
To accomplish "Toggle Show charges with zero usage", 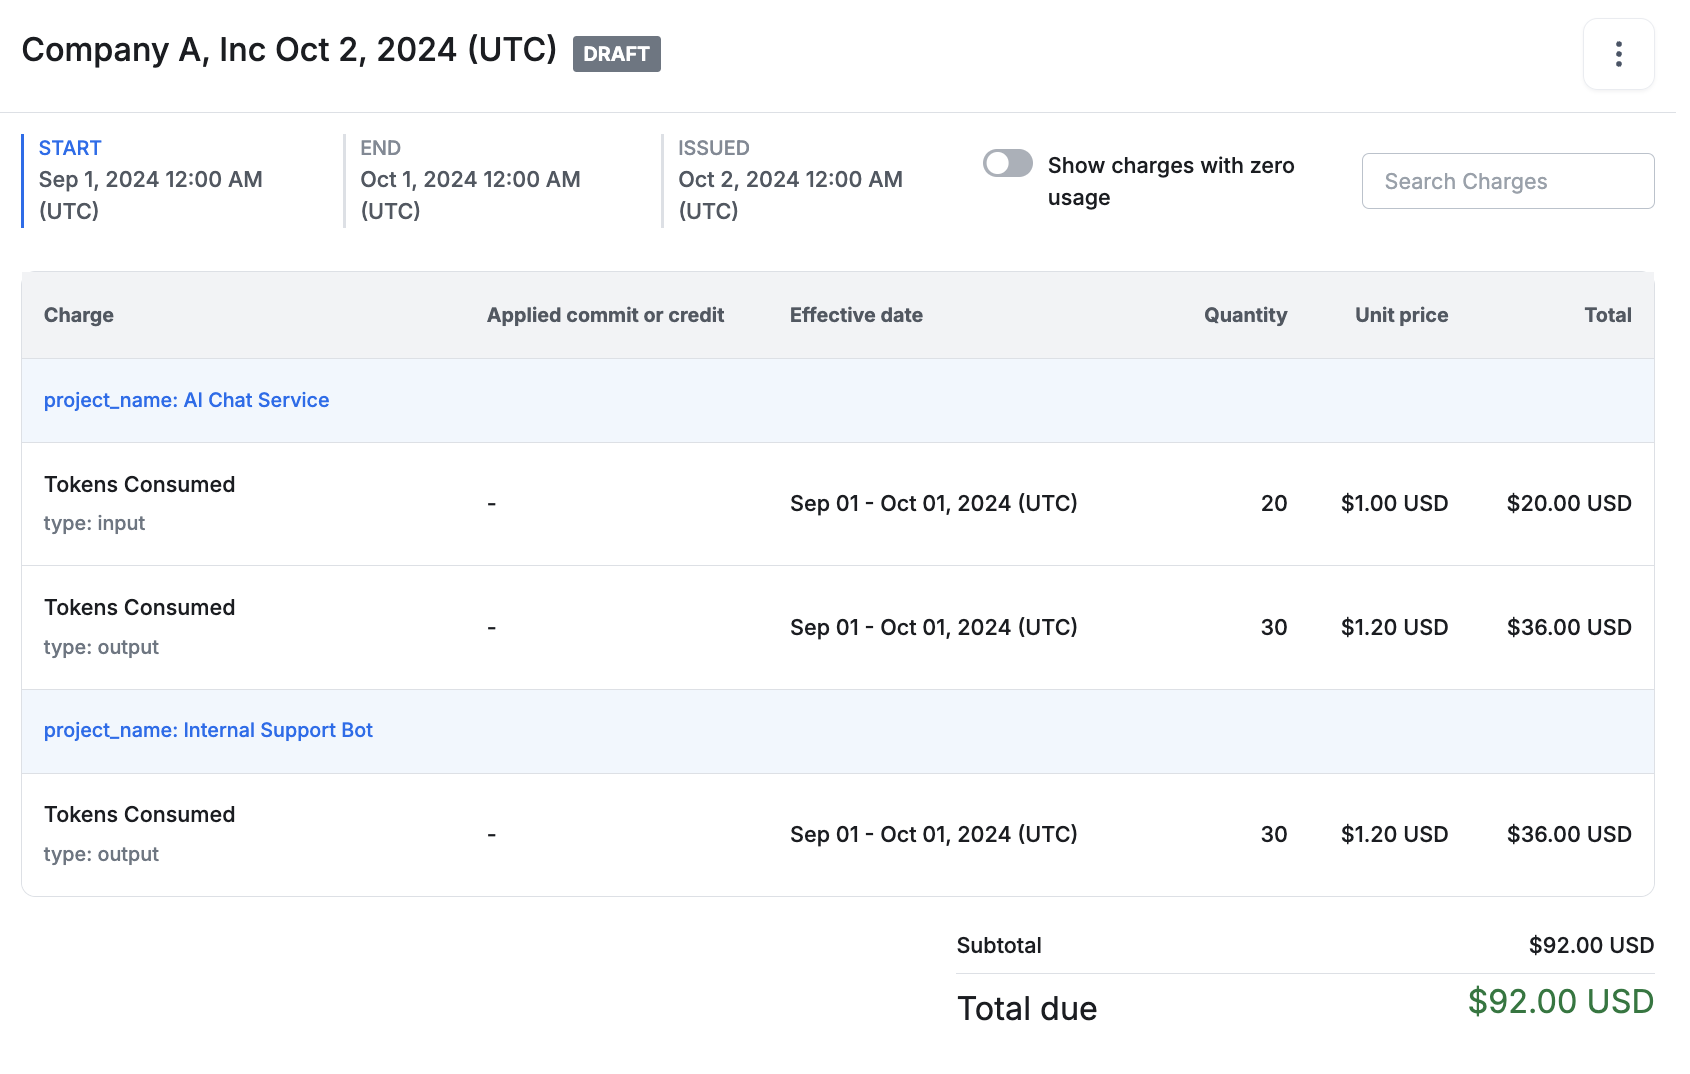I will 1007,163.
